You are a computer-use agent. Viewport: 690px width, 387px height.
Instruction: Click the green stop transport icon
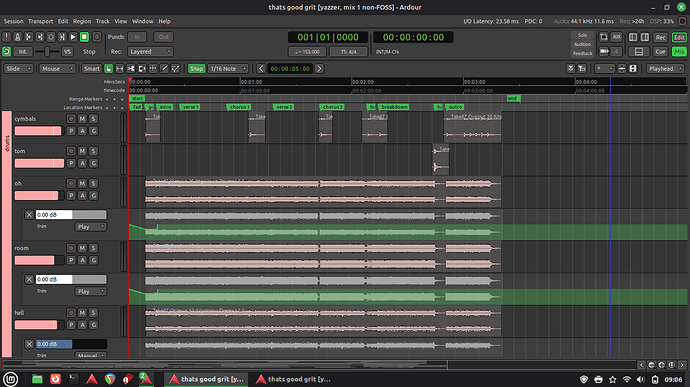(84, 37)
